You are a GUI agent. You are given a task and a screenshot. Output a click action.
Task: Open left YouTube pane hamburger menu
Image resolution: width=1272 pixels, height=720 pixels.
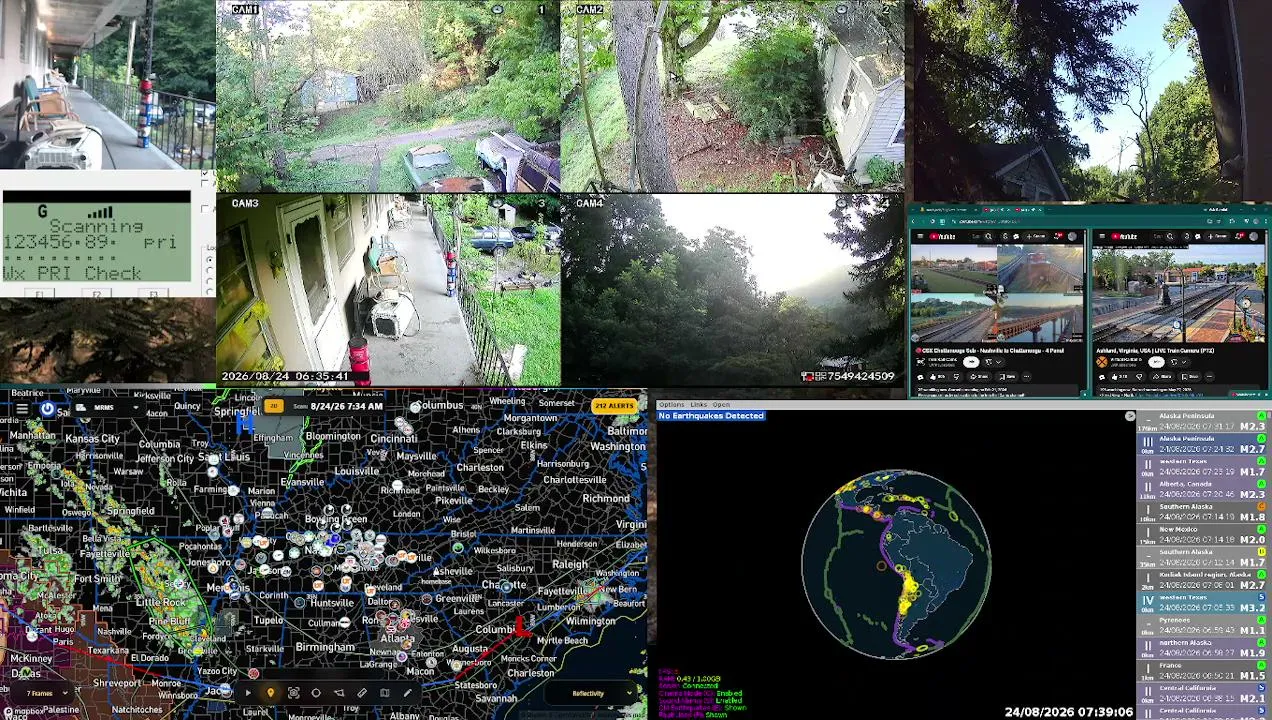click(x=920, y=236)
